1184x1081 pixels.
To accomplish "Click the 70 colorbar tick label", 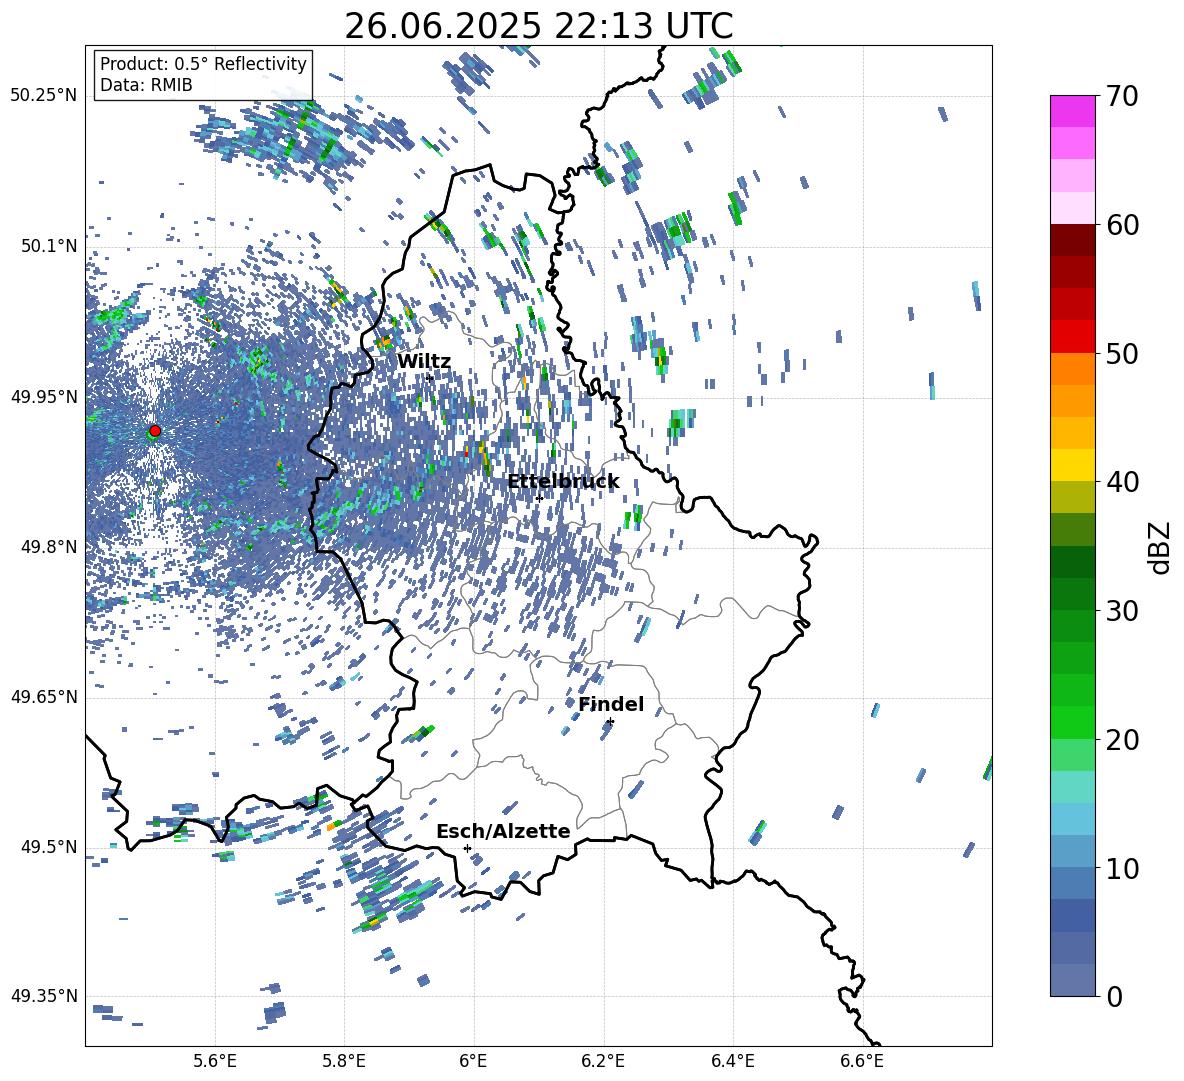I will click(1122, 97).
